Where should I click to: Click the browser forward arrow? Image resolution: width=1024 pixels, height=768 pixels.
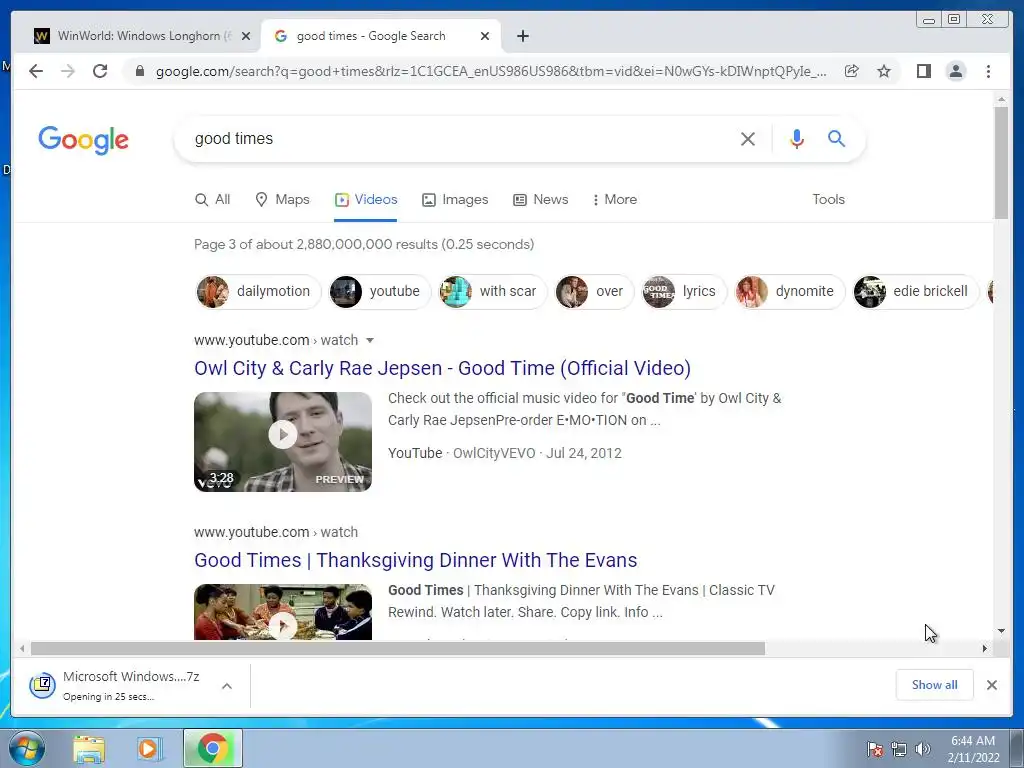click(x=68, y=71)
